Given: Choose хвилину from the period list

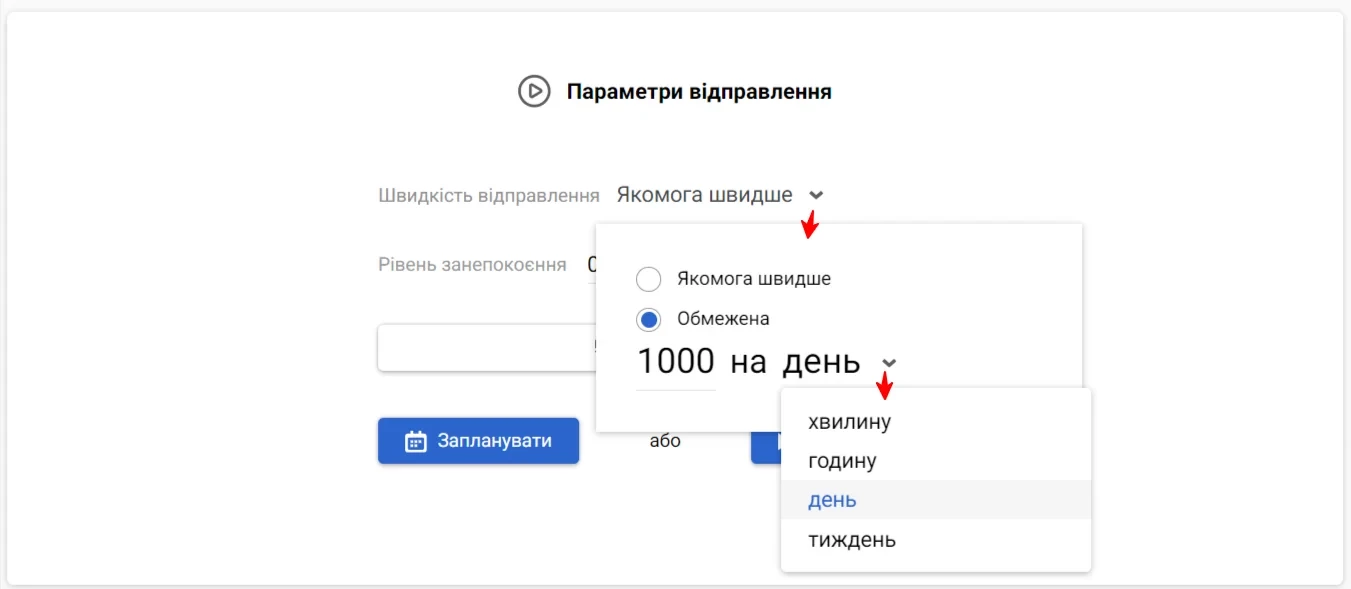Looking at the screenshot, I should [936, 422].
